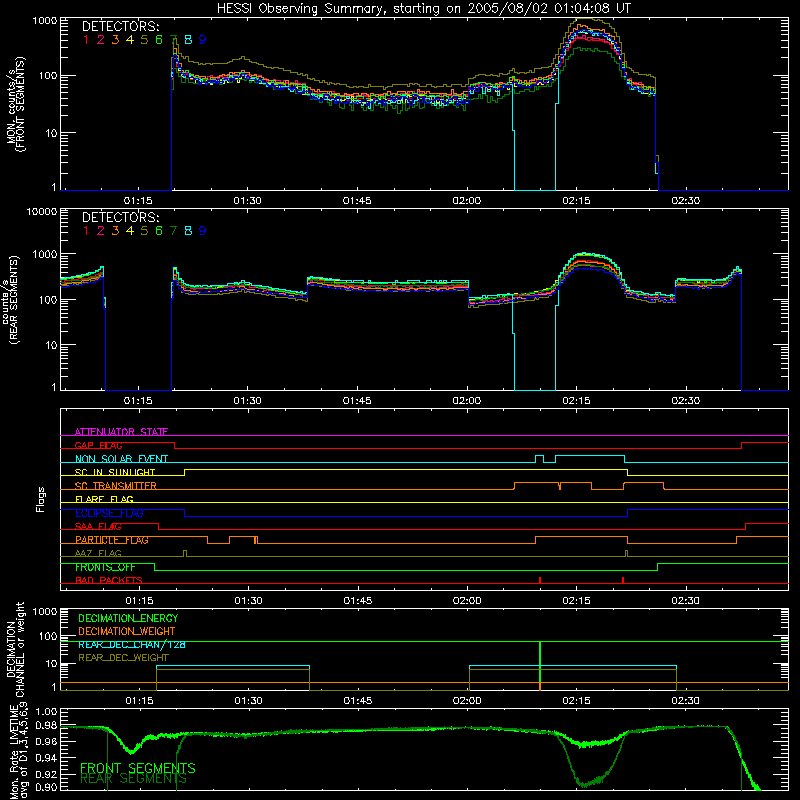Click first red BAD_PACKETS tick mark
This screenshot has height=800, width=800.
540,580
